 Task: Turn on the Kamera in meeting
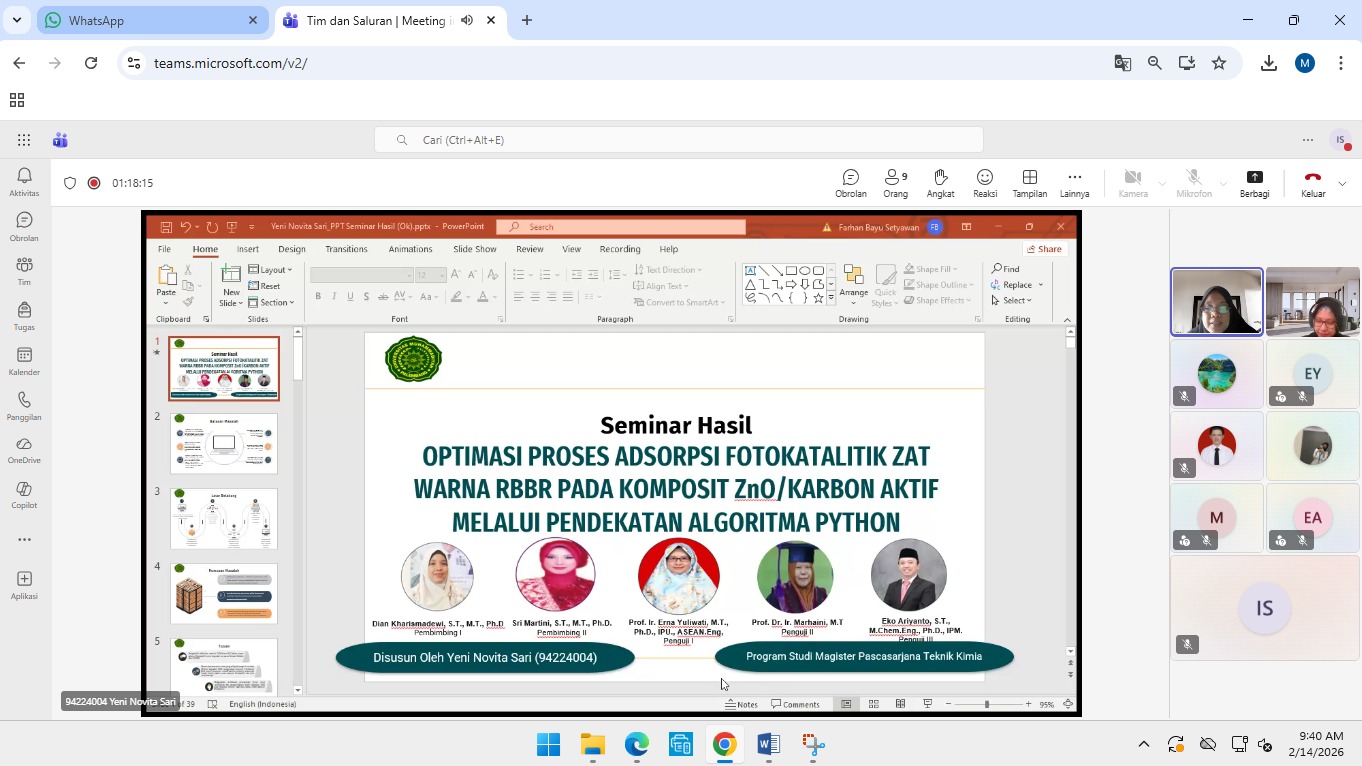tap(1132, 183)
